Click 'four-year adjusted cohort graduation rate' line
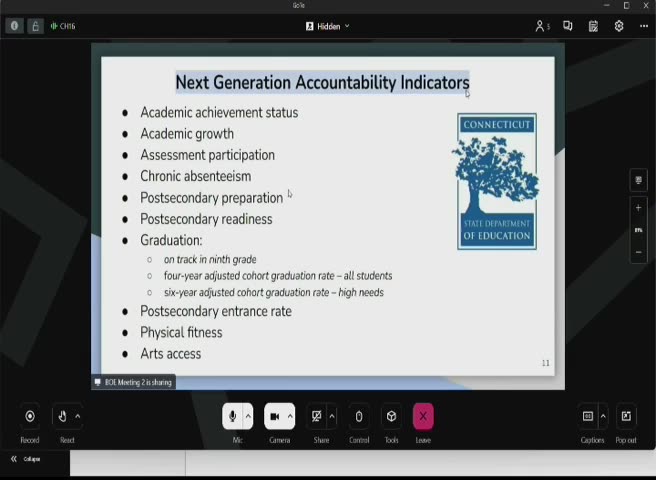This screenshot has width=656, height=480. [x=278, y=276]
